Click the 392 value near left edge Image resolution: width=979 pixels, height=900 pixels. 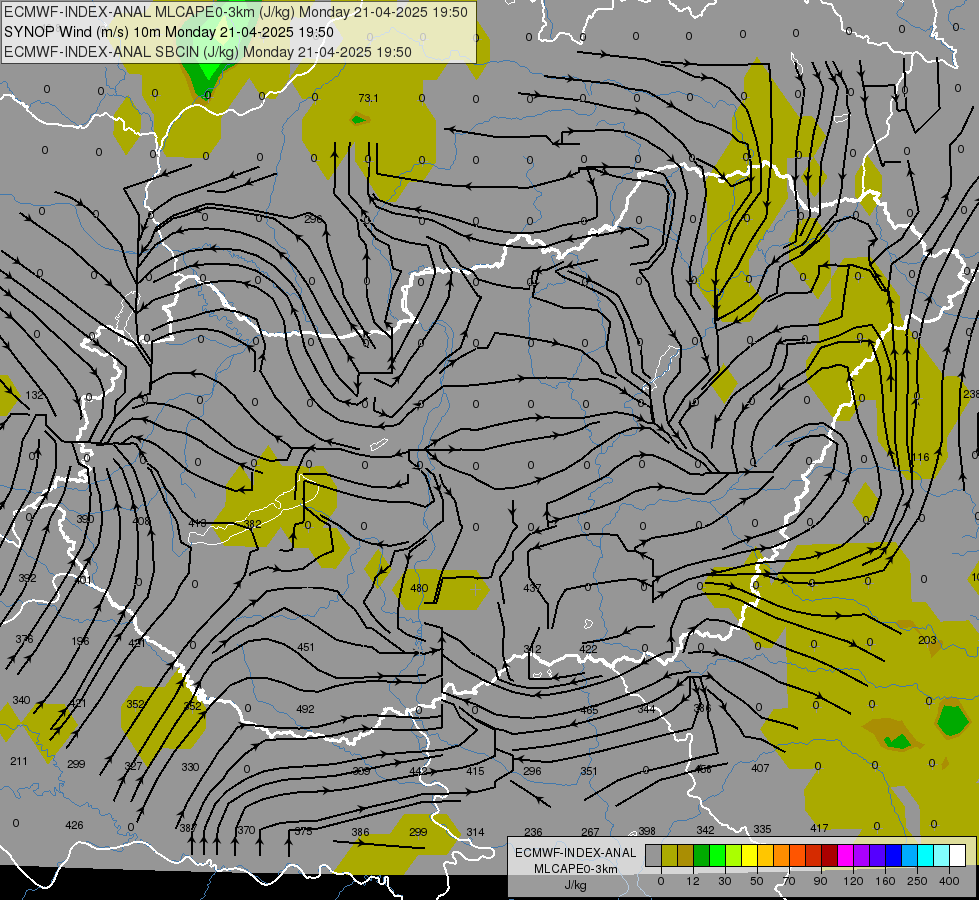click(27, 578)
